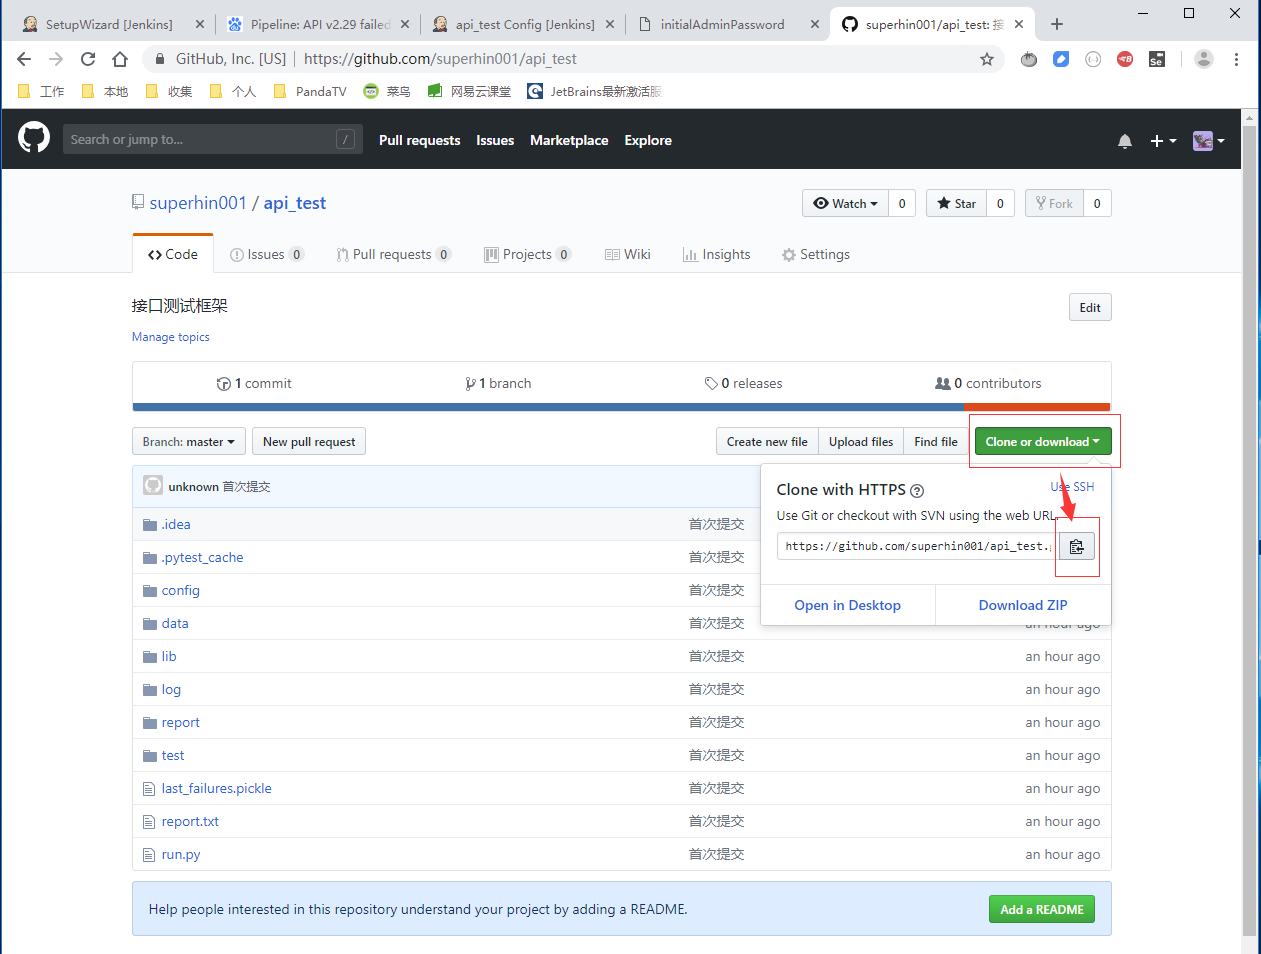Screen dimensions: 1261x954
Task: Click Upload files button
Action: pyautogui.click(x=861, y=441)
